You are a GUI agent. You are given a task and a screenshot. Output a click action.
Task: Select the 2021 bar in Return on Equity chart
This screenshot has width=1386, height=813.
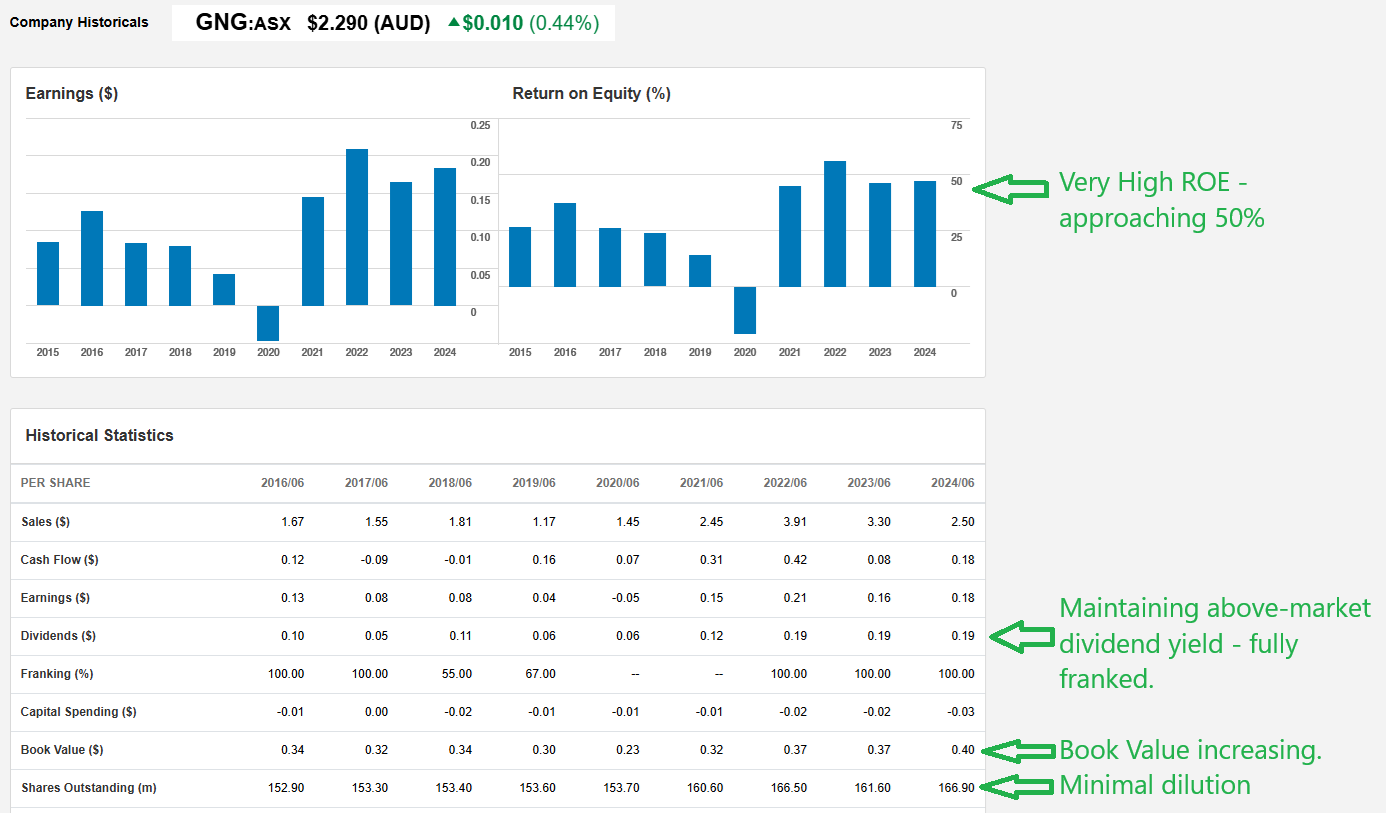click(x=790, y=236)
